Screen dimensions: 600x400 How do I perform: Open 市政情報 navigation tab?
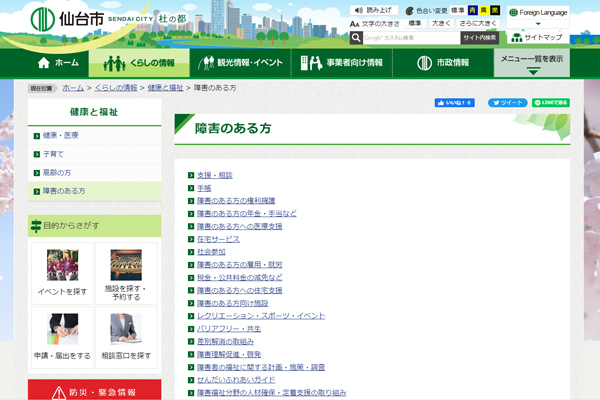coord(448,62)
